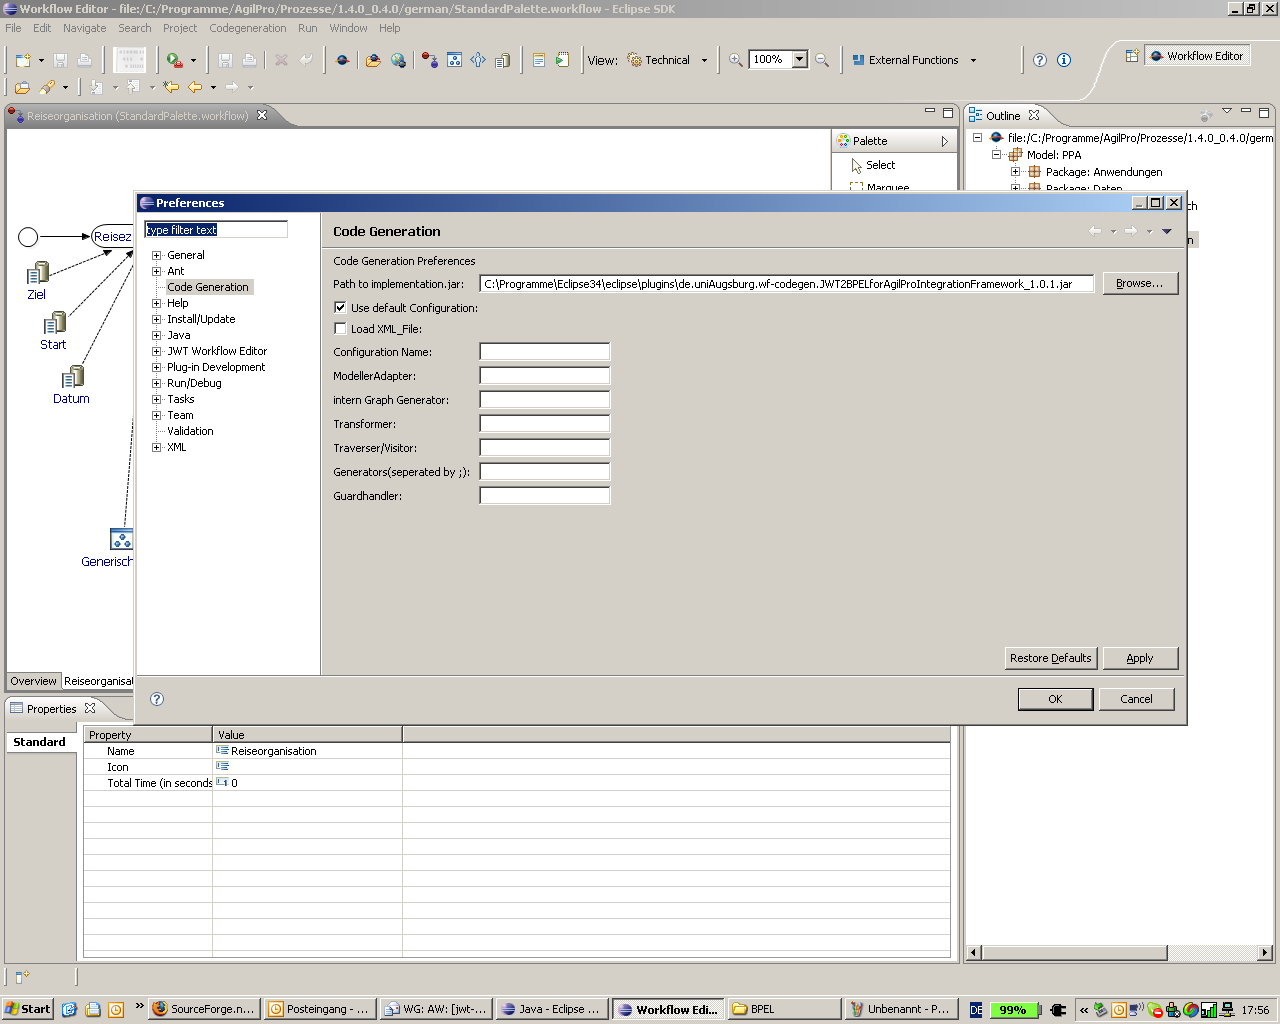This screenshot has width=1280, height=1024.
Task: Click the Workflow Editor perspective icon
Action: tap(1196, 56)
